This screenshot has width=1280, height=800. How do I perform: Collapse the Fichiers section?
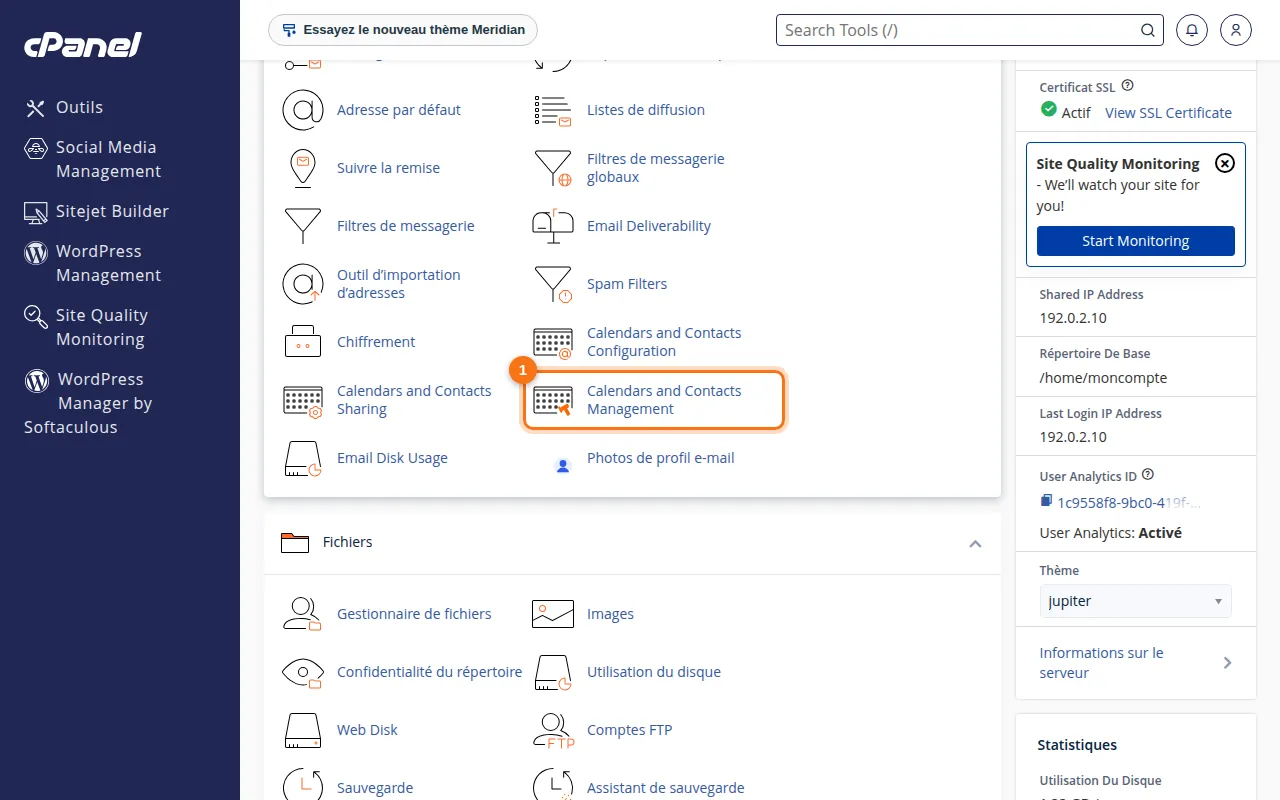coord(975,543)
